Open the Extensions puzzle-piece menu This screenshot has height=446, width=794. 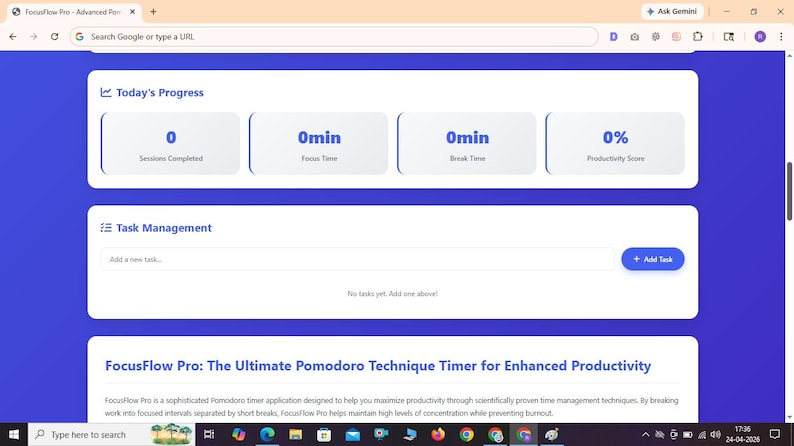698,36
